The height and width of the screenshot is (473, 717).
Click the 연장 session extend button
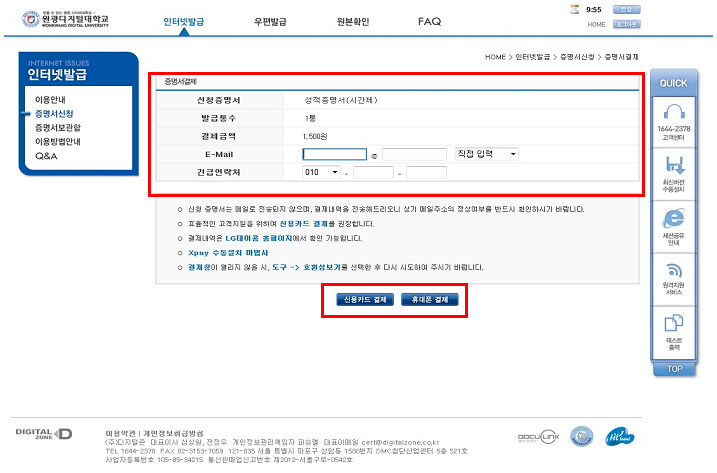[x=626, y=10]
